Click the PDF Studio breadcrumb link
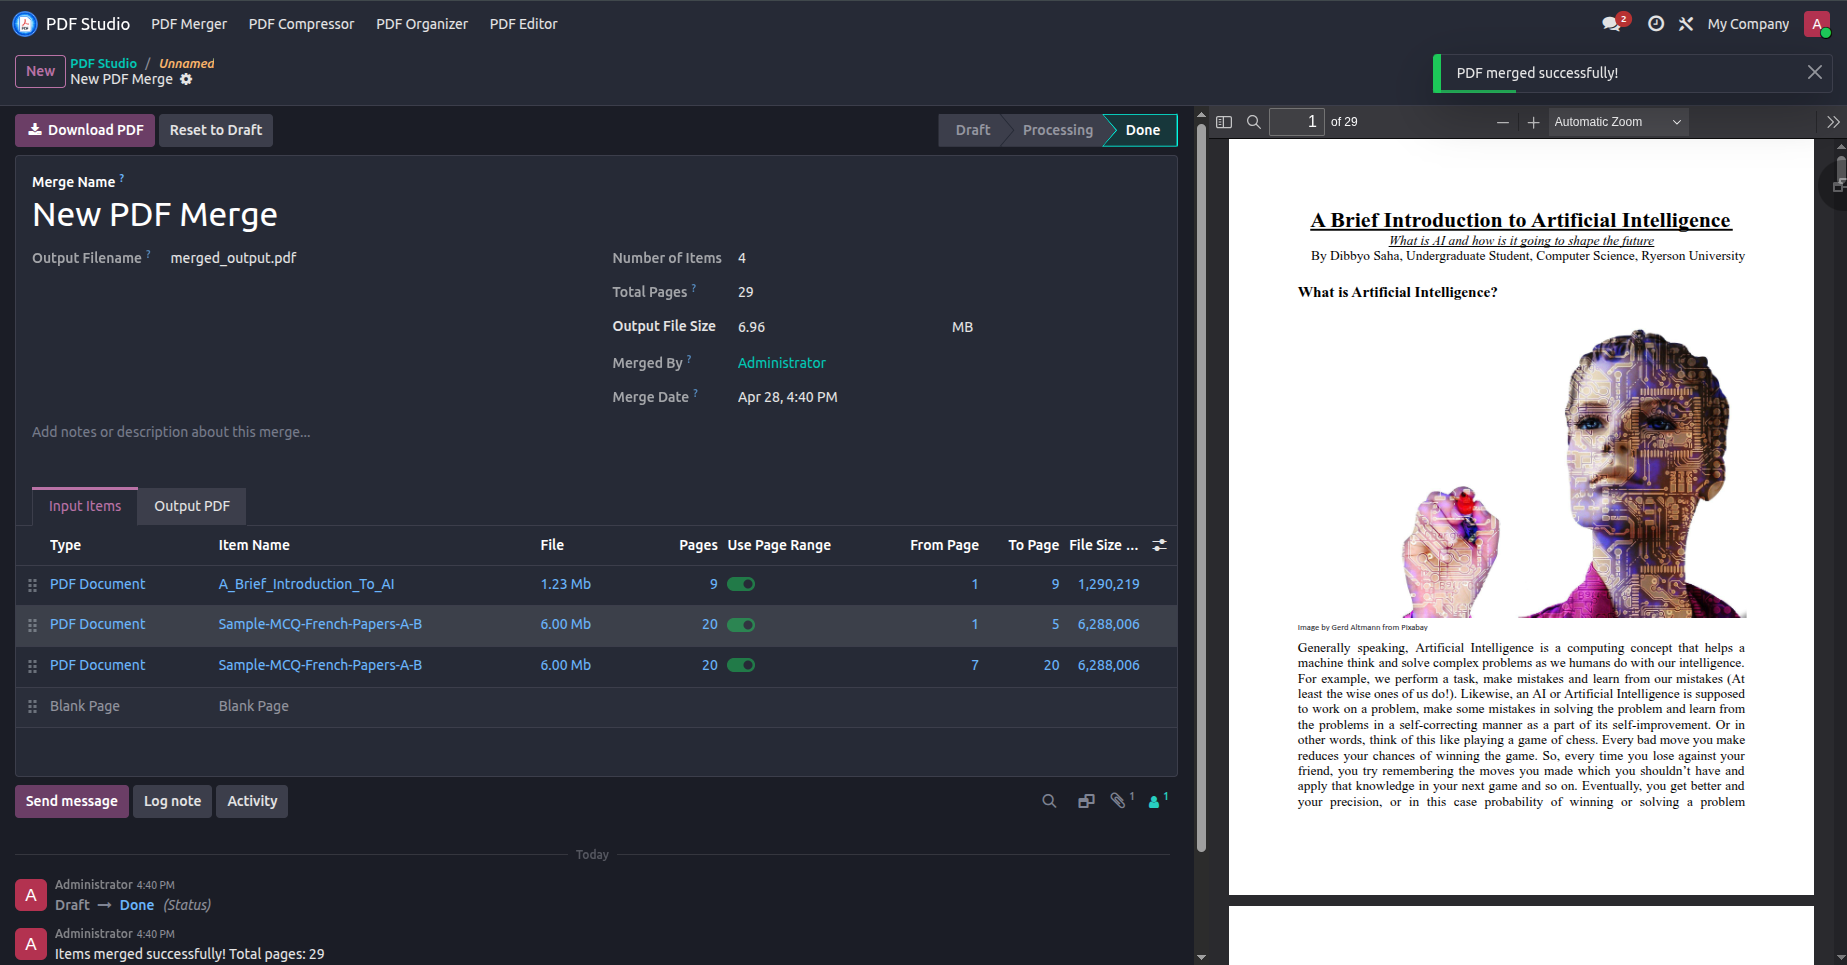The height and width of the screenshot is (965, 1847). [103, 63]
